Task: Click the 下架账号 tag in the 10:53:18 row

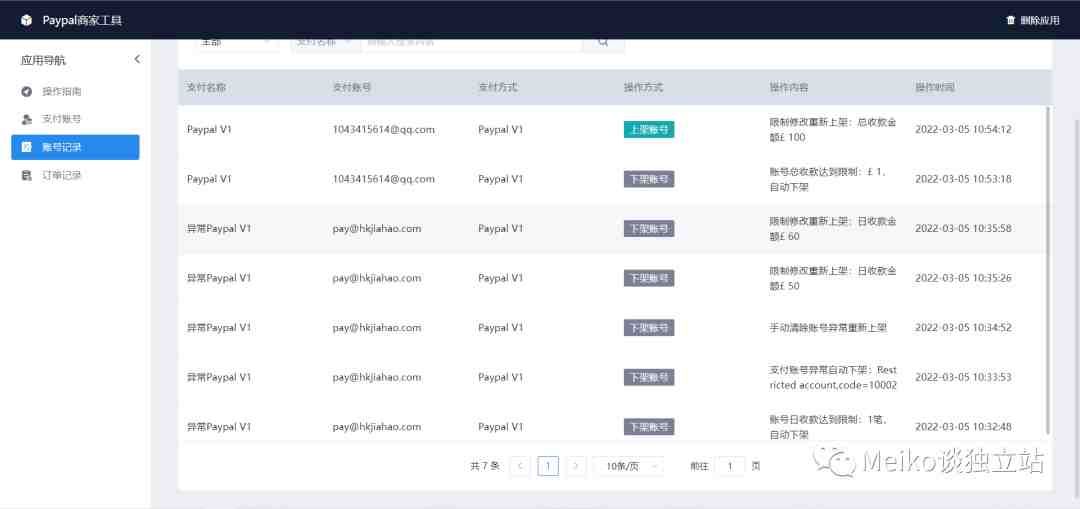Action: pos(649,179)
